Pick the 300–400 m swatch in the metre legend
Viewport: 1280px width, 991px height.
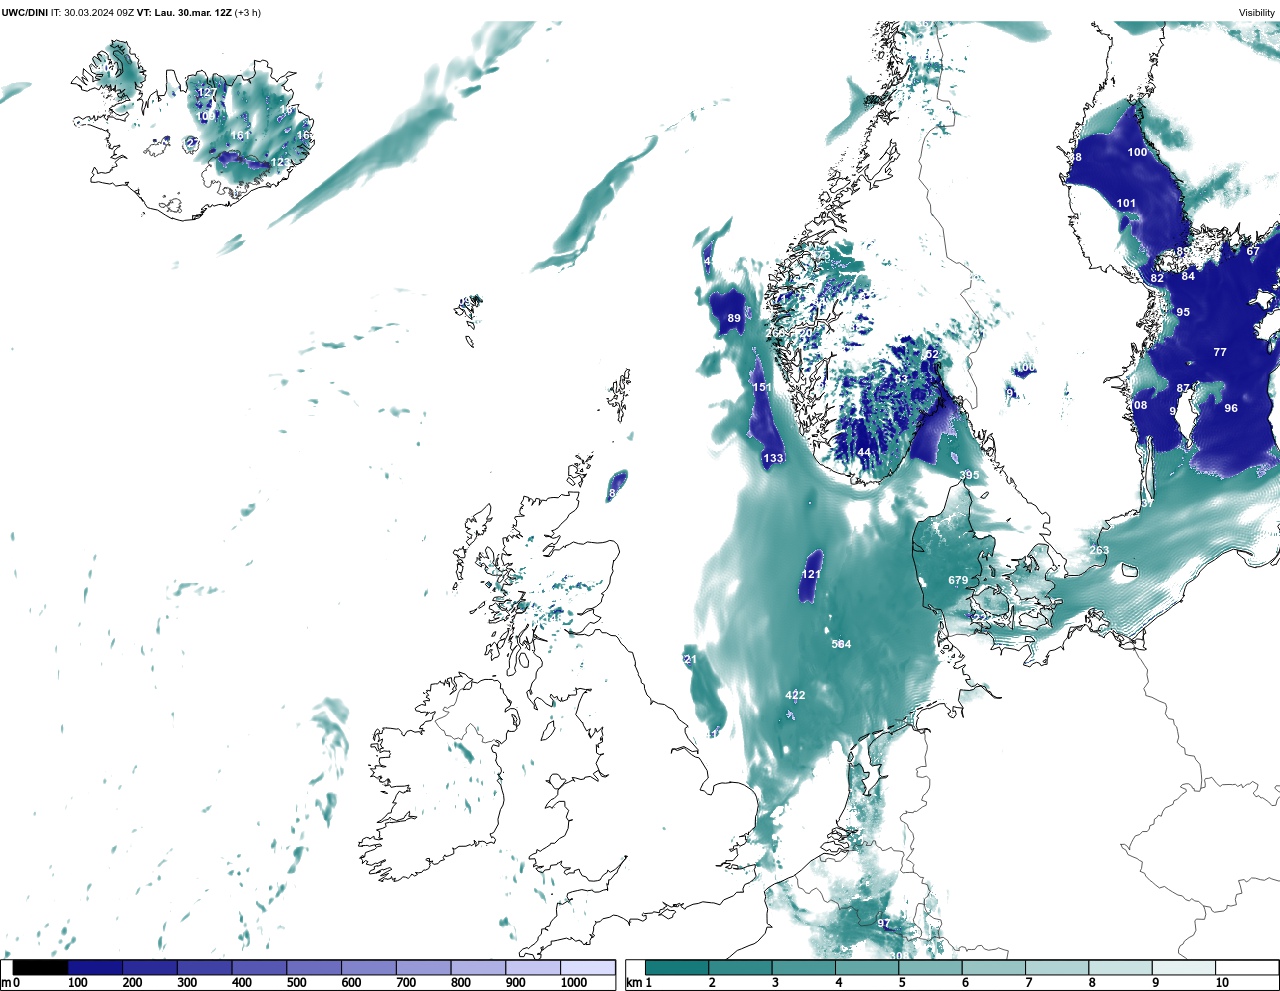pos(204,967)
